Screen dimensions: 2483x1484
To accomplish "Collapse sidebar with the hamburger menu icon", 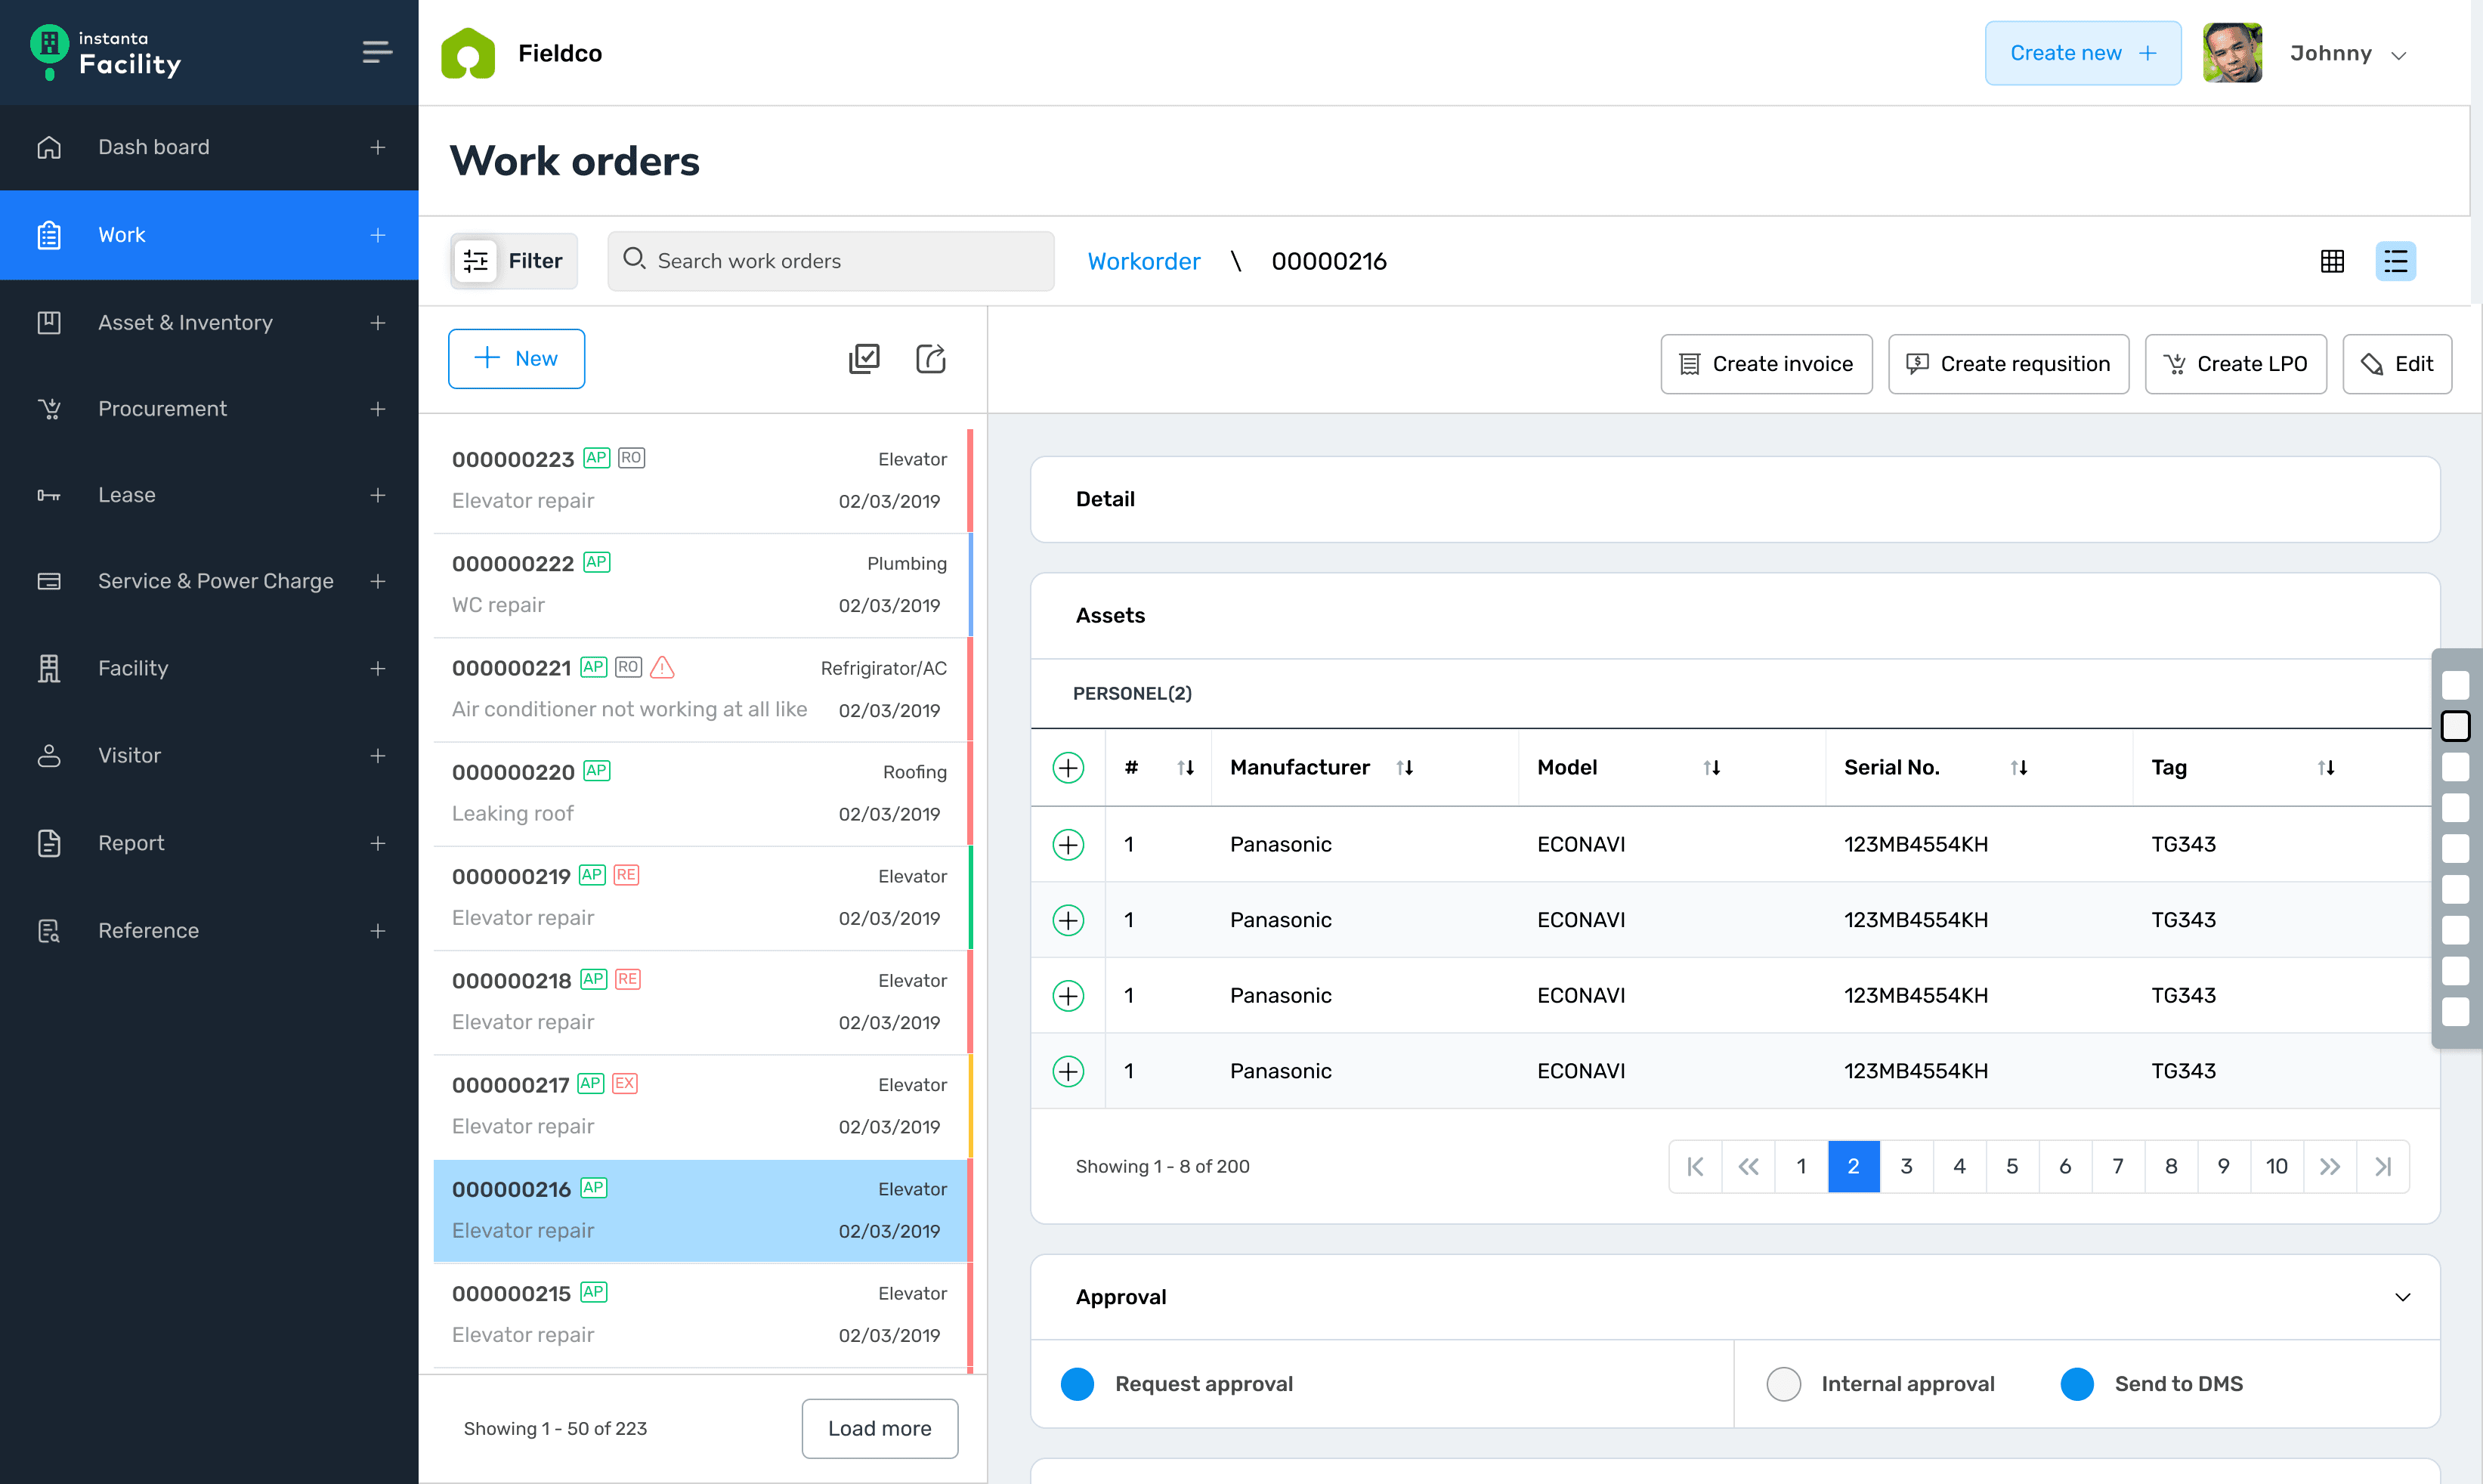I will [376, 52].
